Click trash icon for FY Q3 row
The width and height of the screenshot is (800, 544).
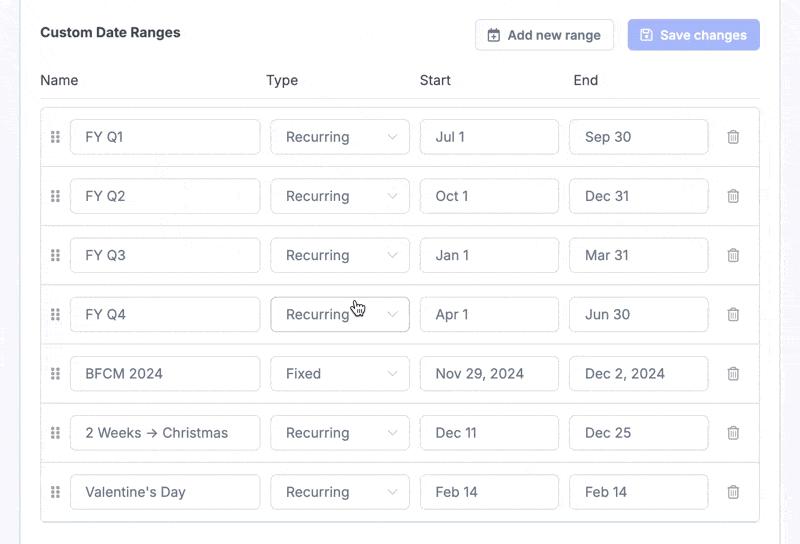tap(733, 255)
